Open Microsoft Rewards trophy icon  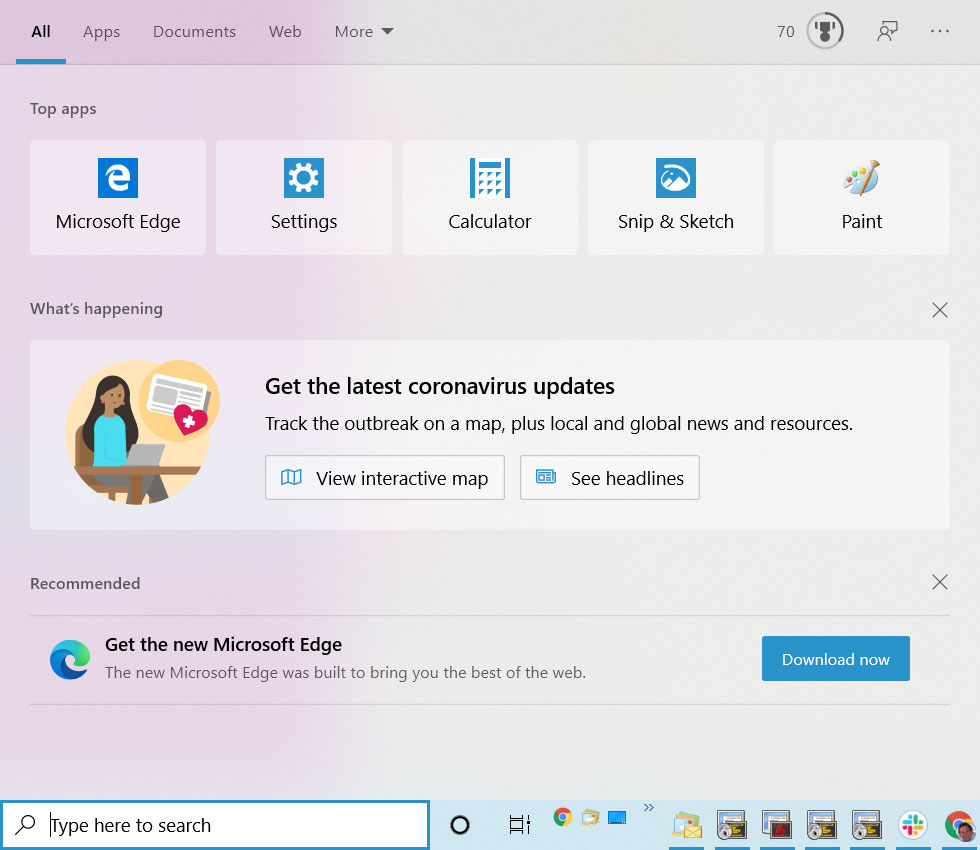pyautogui.click(x=825, y=31)
